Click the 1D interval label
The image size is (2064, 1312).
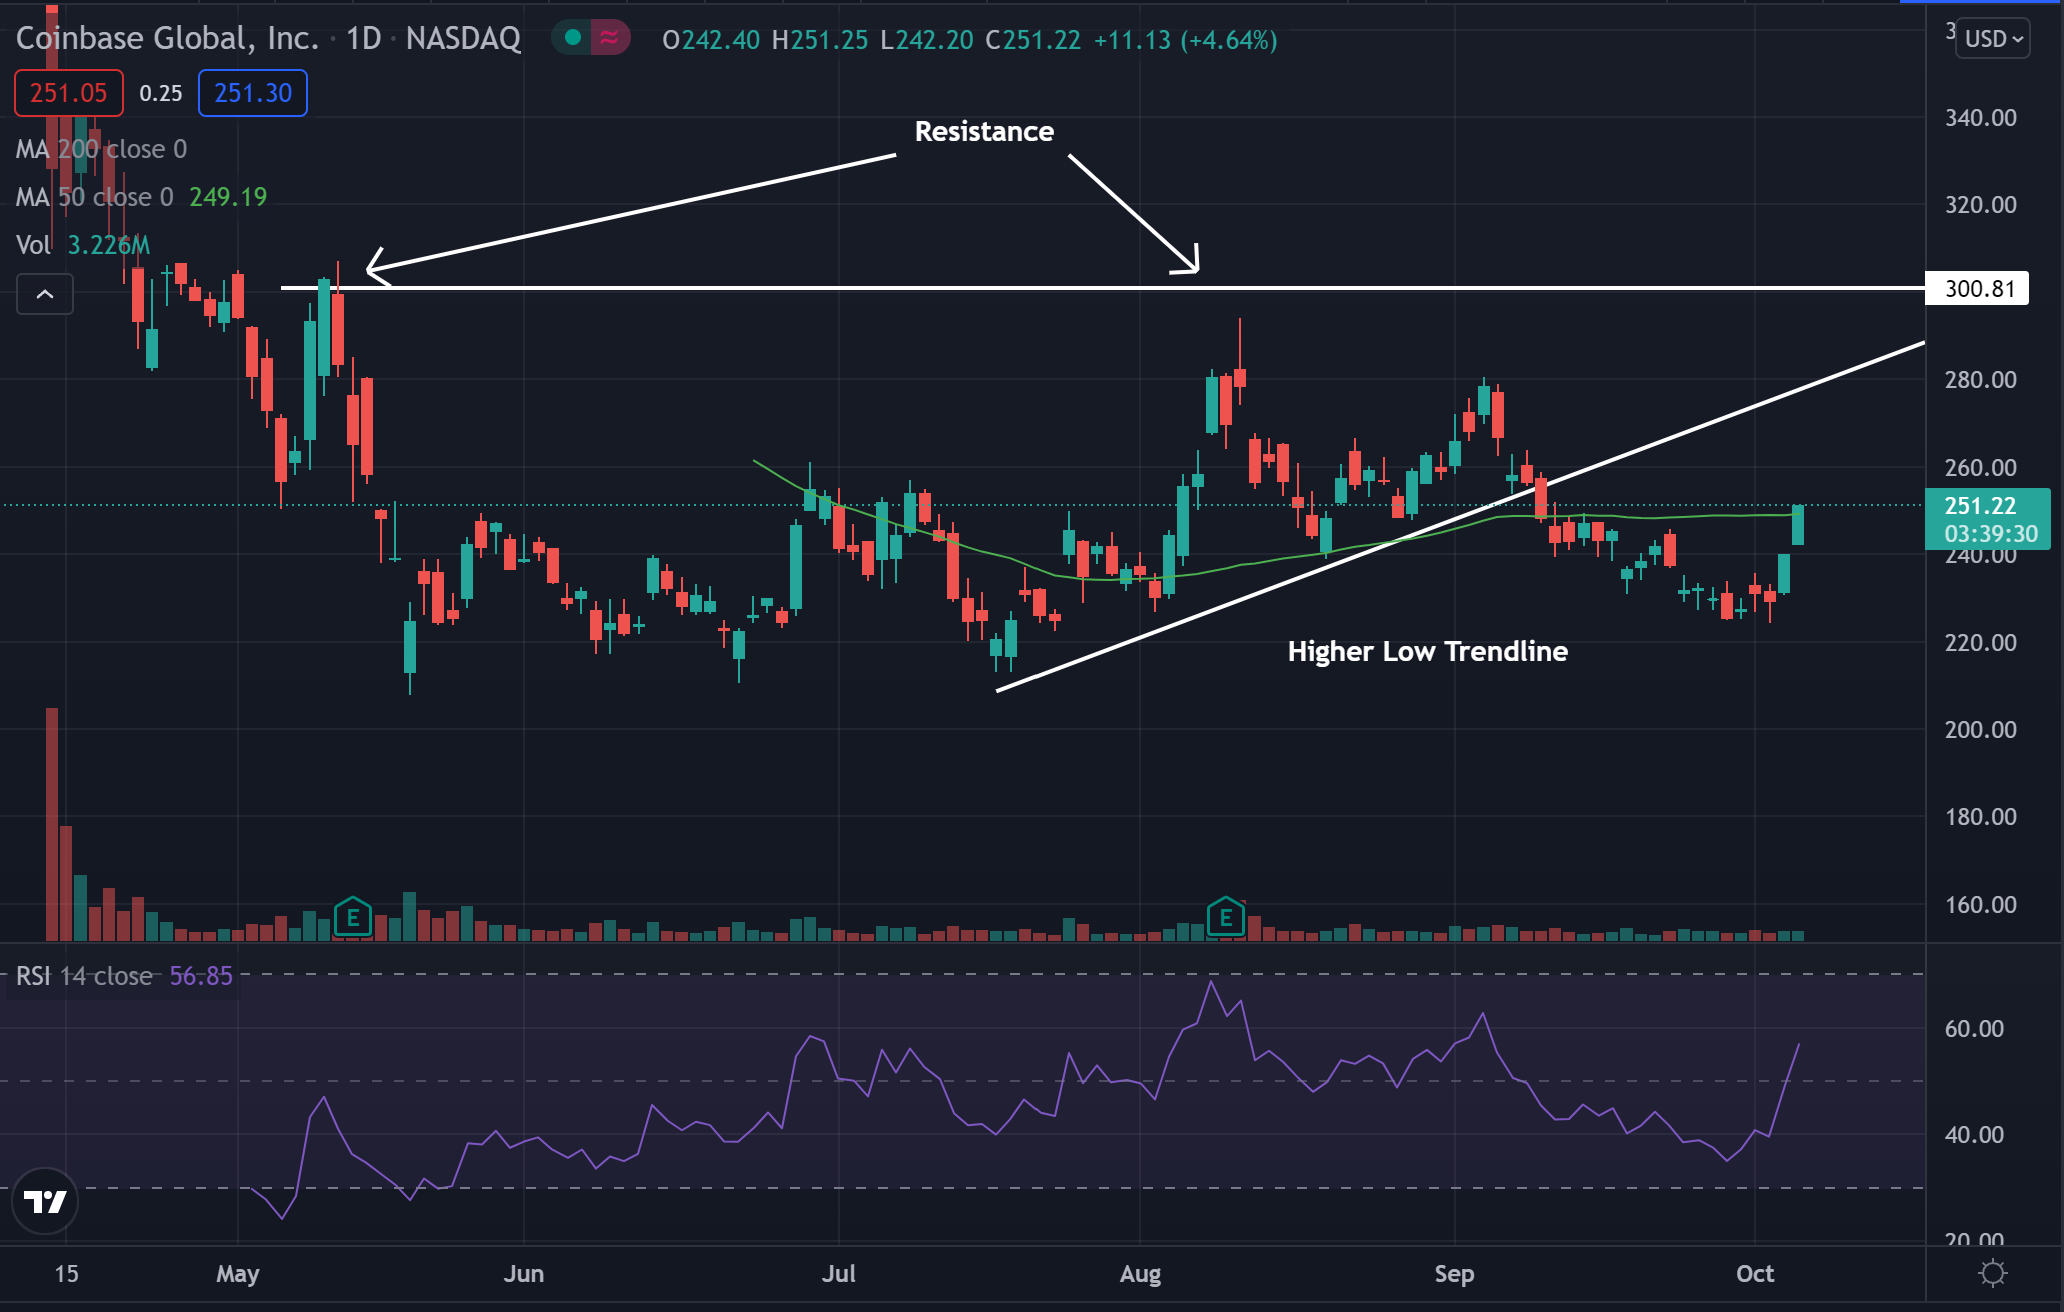click(364, 38)
